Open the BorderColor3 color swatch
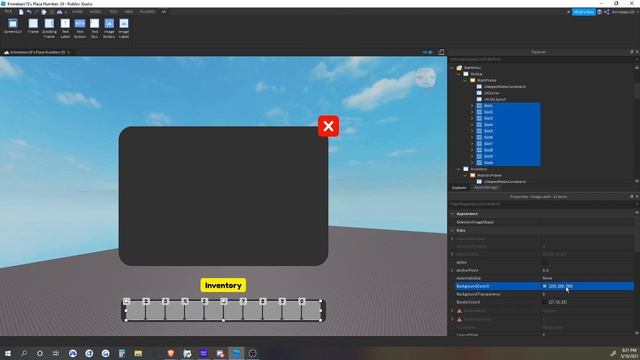 coord(544,302)
